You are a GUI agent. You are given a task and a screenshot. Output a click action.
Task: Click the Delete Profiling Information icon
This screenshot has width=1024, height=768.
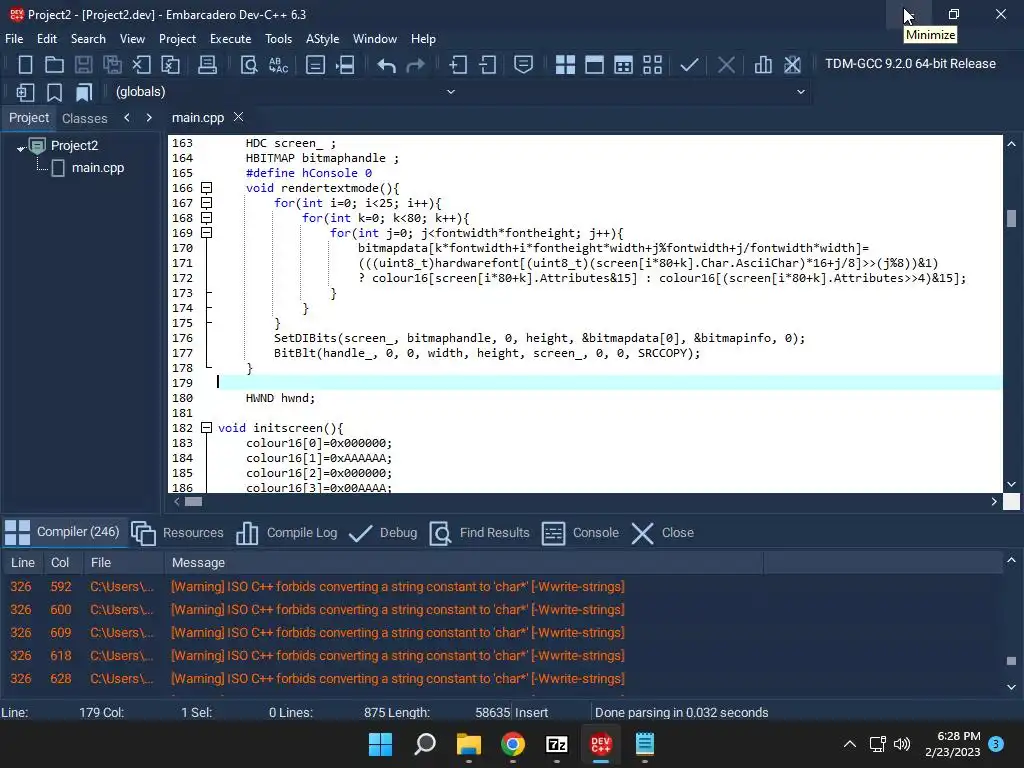point(792,65)
